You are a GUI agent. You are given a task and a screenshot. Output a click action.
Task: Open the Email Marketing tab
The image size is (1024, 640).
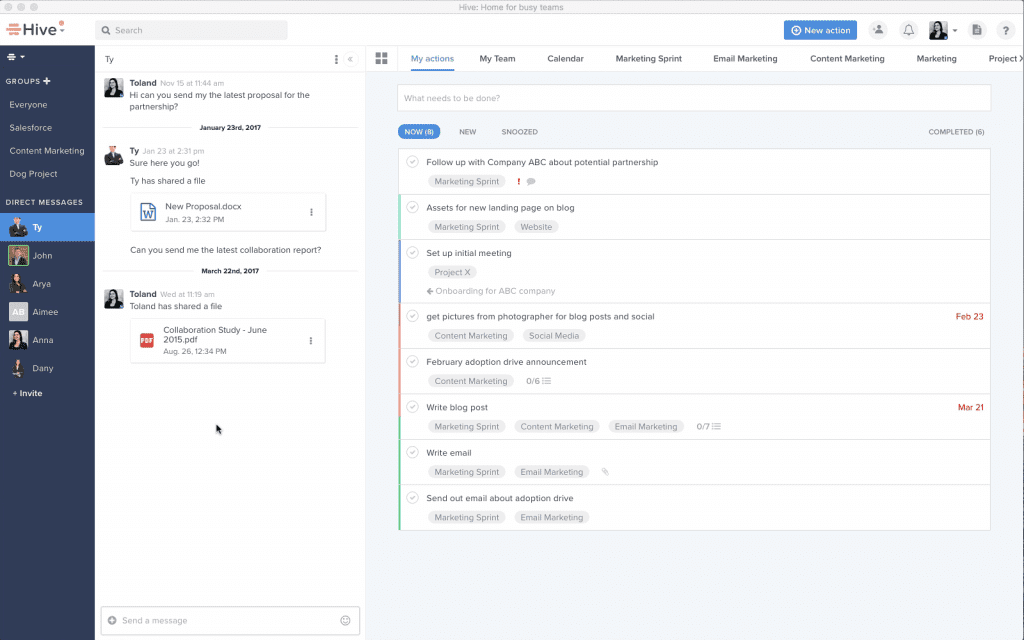tap(745, 58)
